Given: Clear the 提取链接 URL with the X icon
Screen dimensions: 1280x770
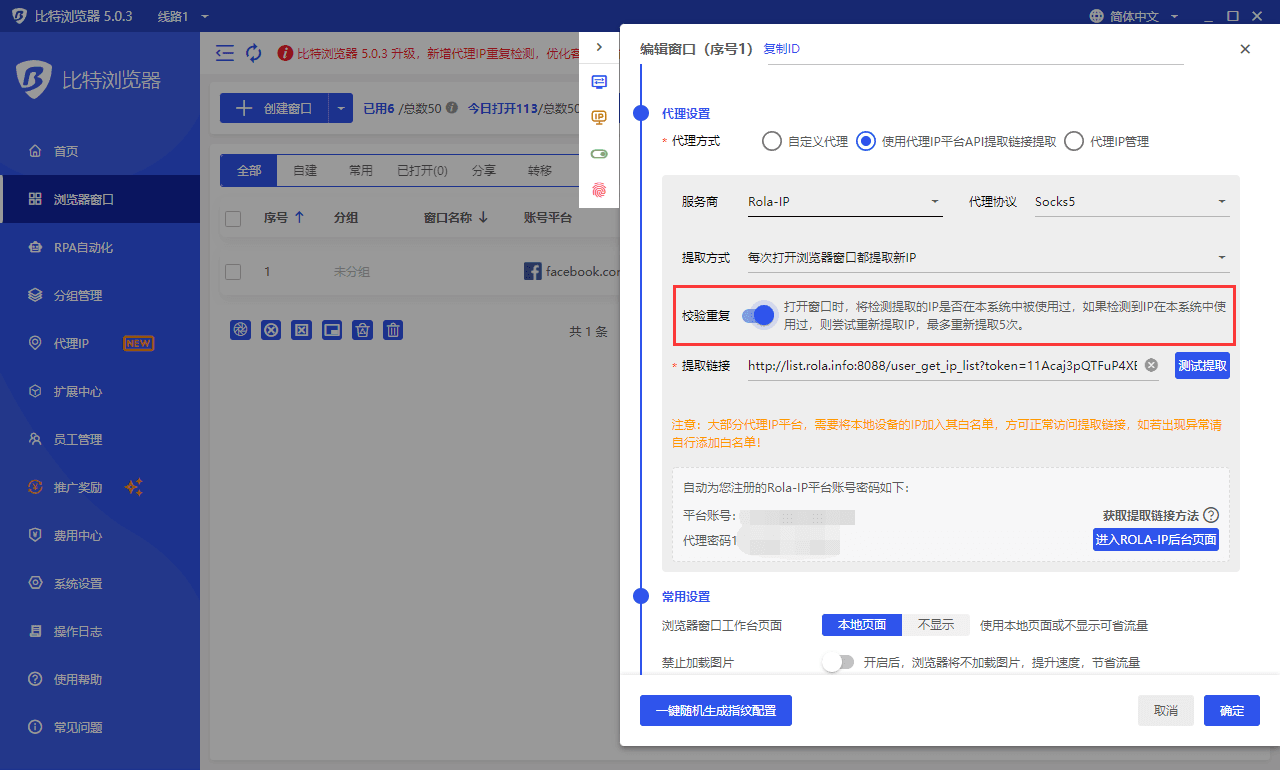Looking at the screenshot, I should tap(1151, 365).
